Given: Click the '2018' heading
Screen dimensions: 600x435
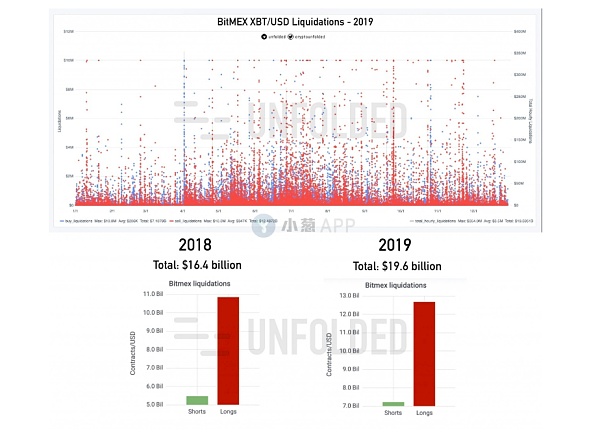Looking at the screenshot, I should (x=195, y=245).
